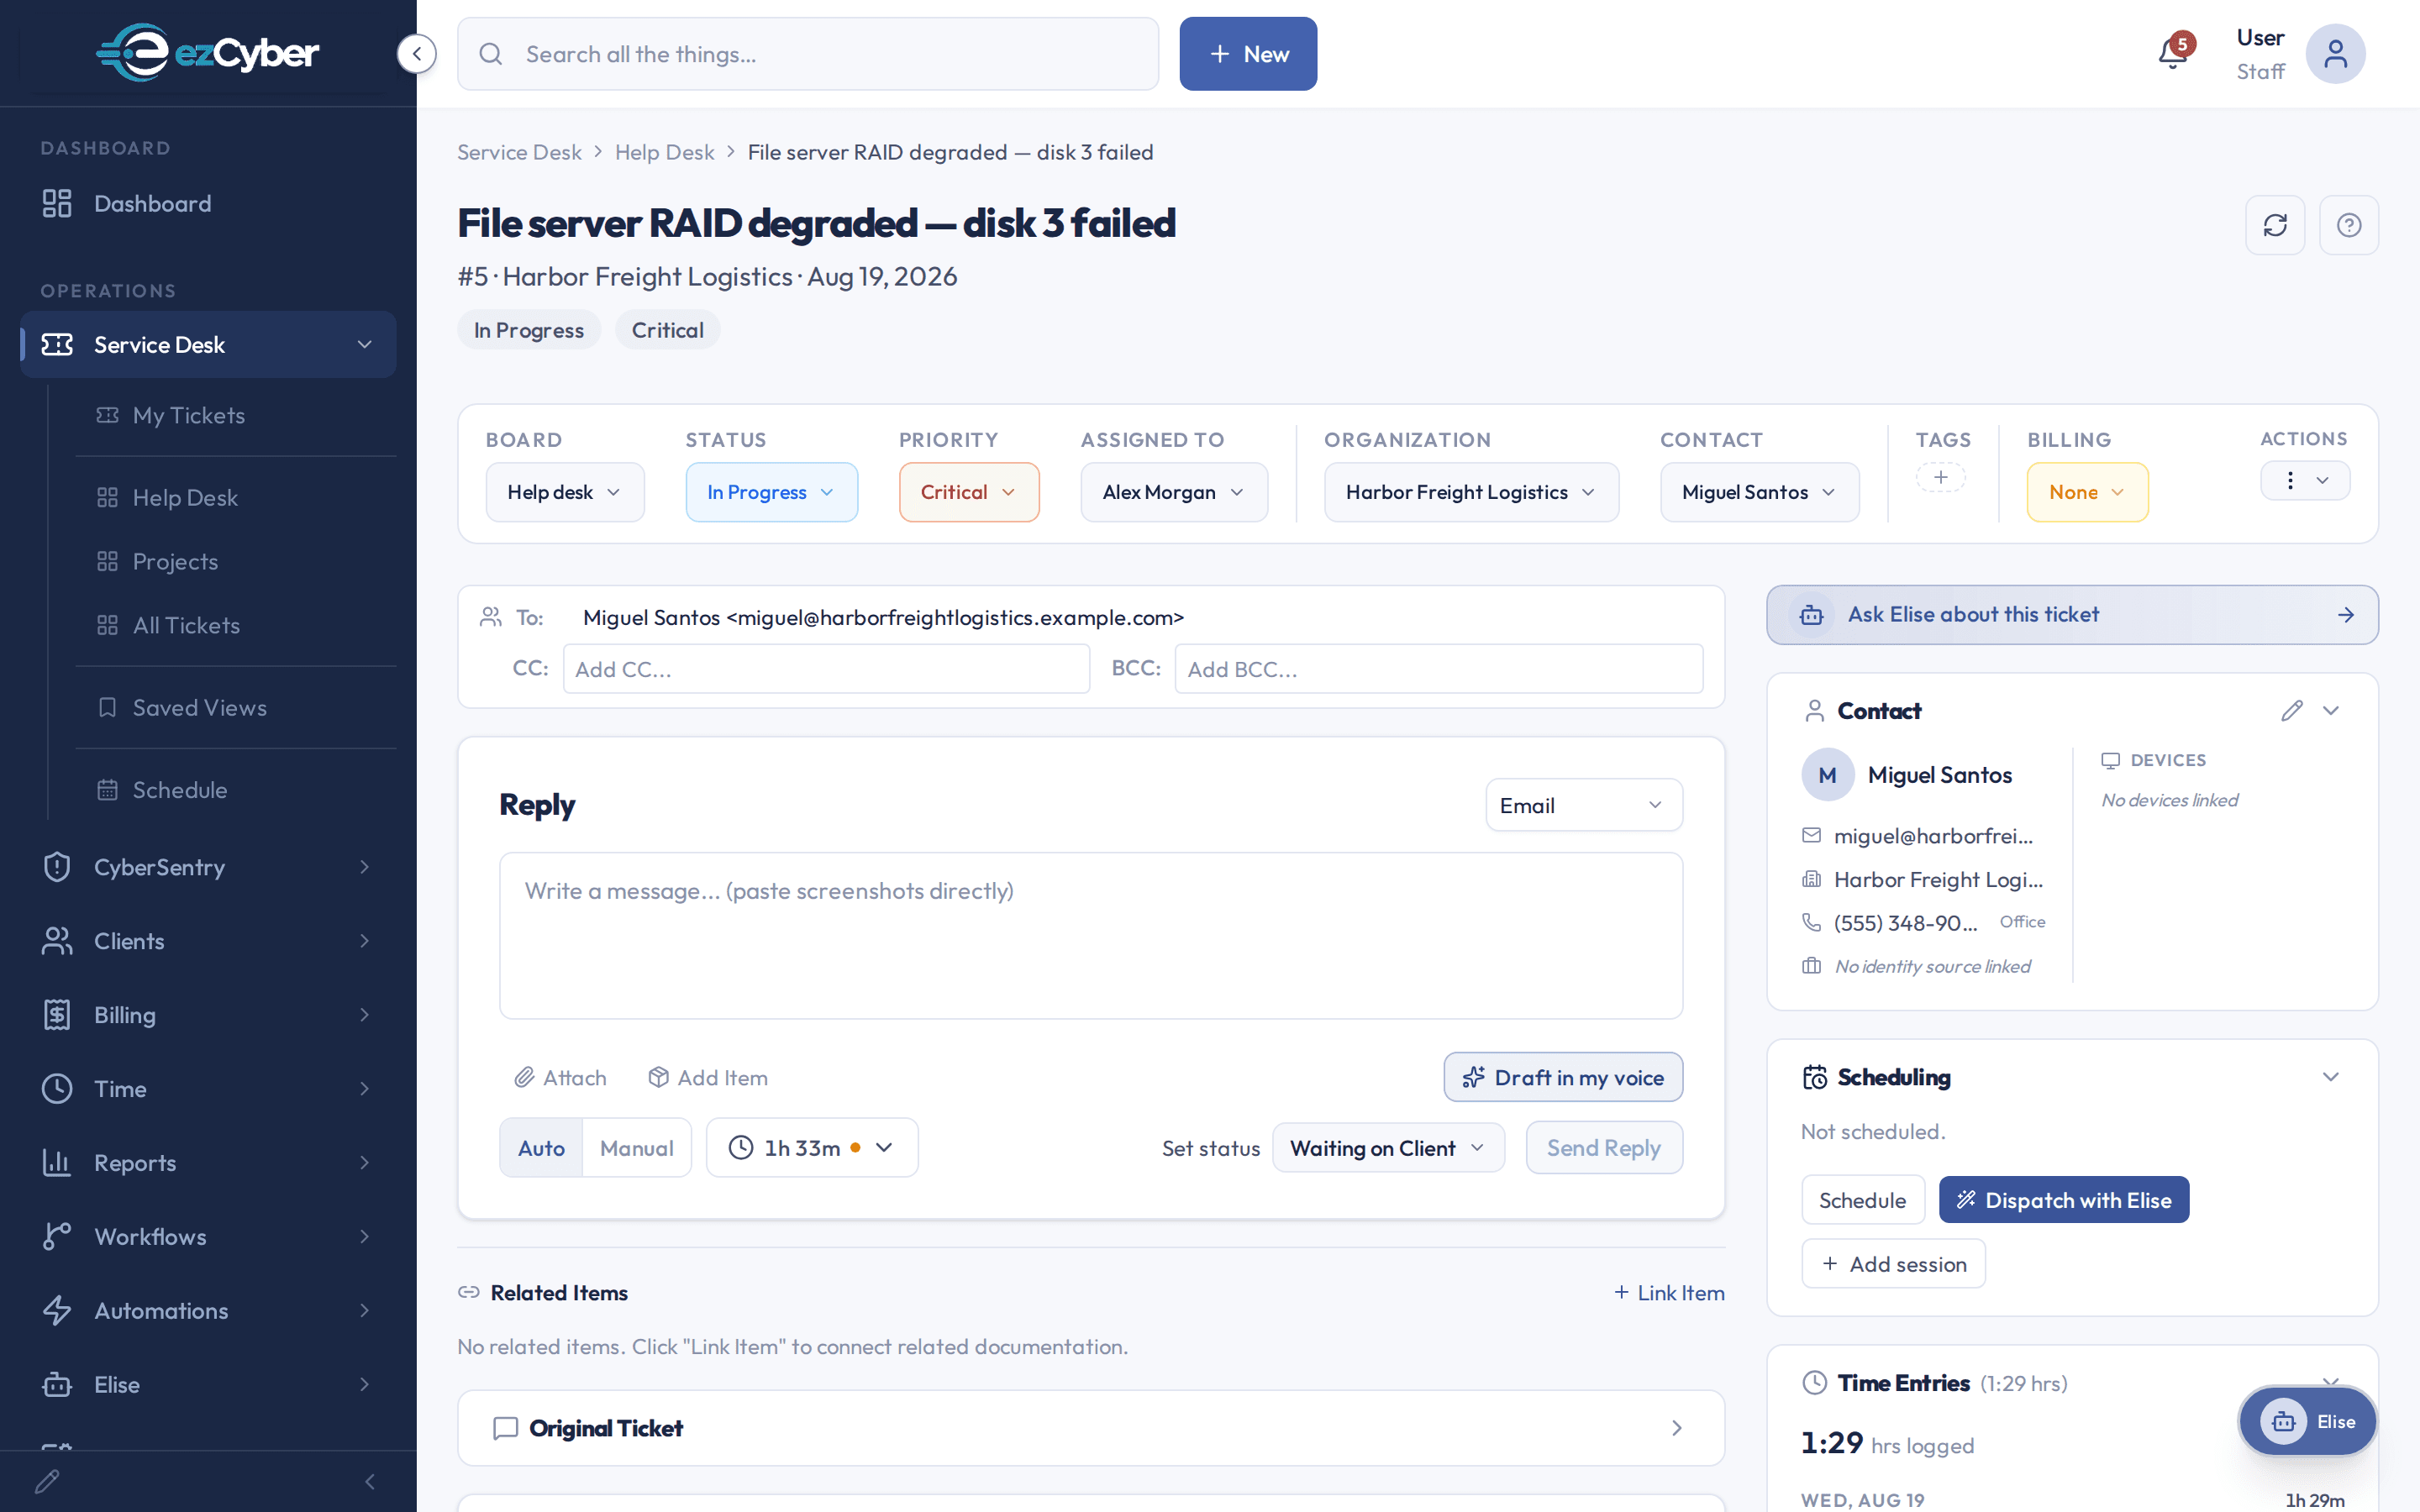Collapse the Scheduling panel

(x=2331, y=1077)
